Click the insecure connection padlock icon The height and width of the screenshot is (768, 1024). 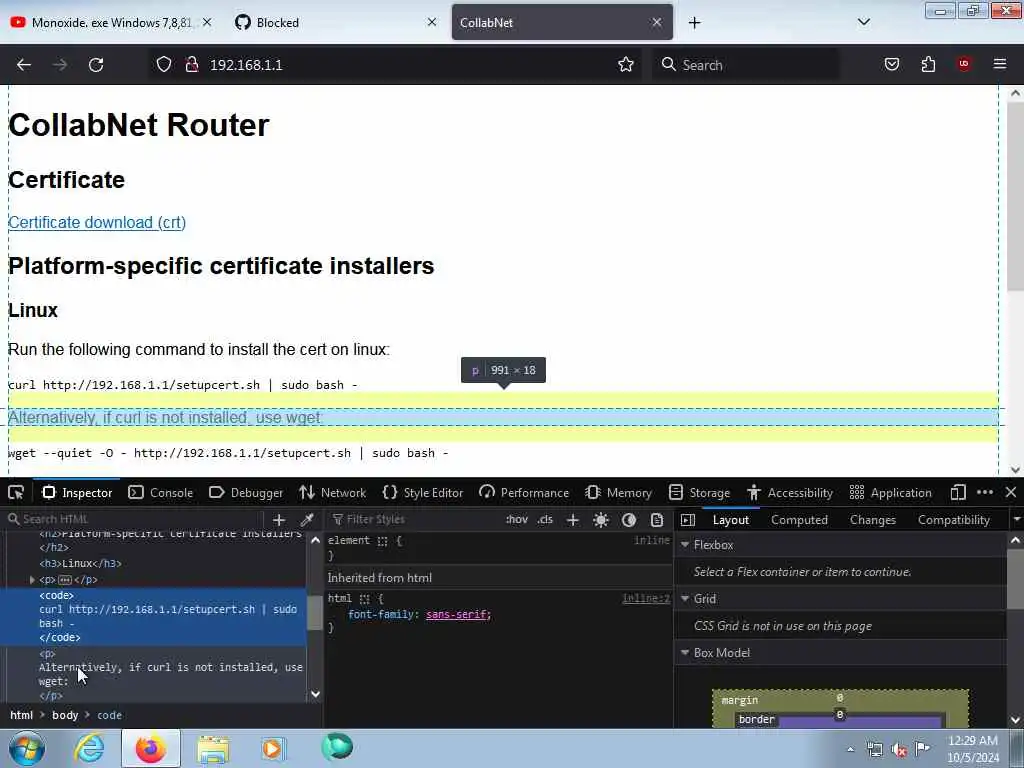192,64
